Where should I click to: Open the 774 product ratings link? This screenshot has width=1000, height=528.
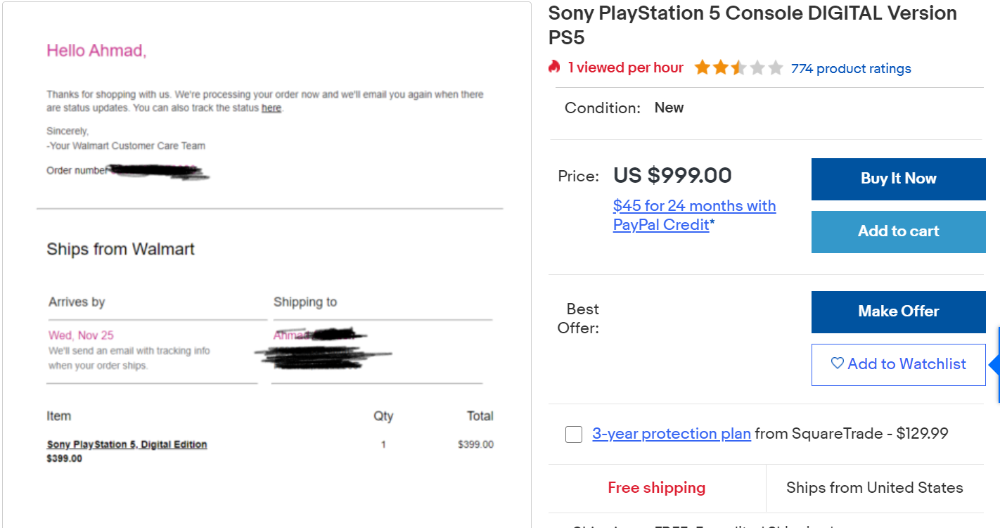[x=851, y=68]
